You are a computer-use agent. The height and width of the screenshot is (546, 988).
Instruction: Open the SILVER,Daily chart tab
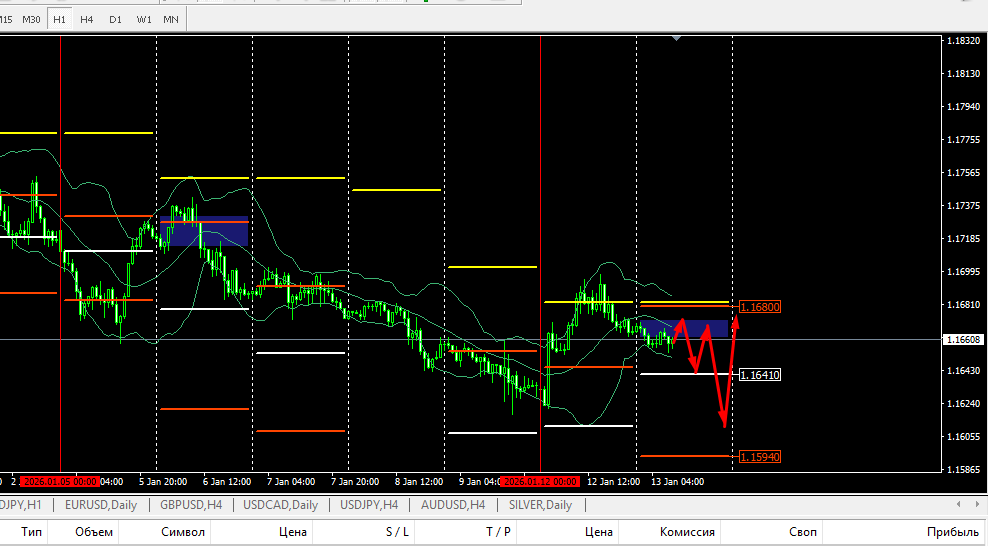tap(541, 505)
